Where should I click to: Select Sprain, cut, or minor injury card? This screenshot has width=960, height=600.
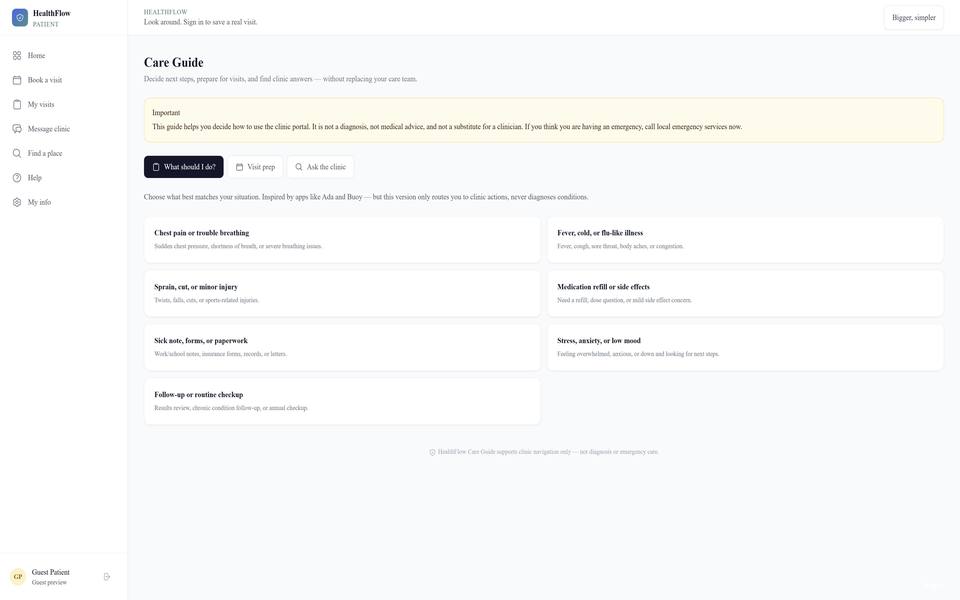click(342, 293)
